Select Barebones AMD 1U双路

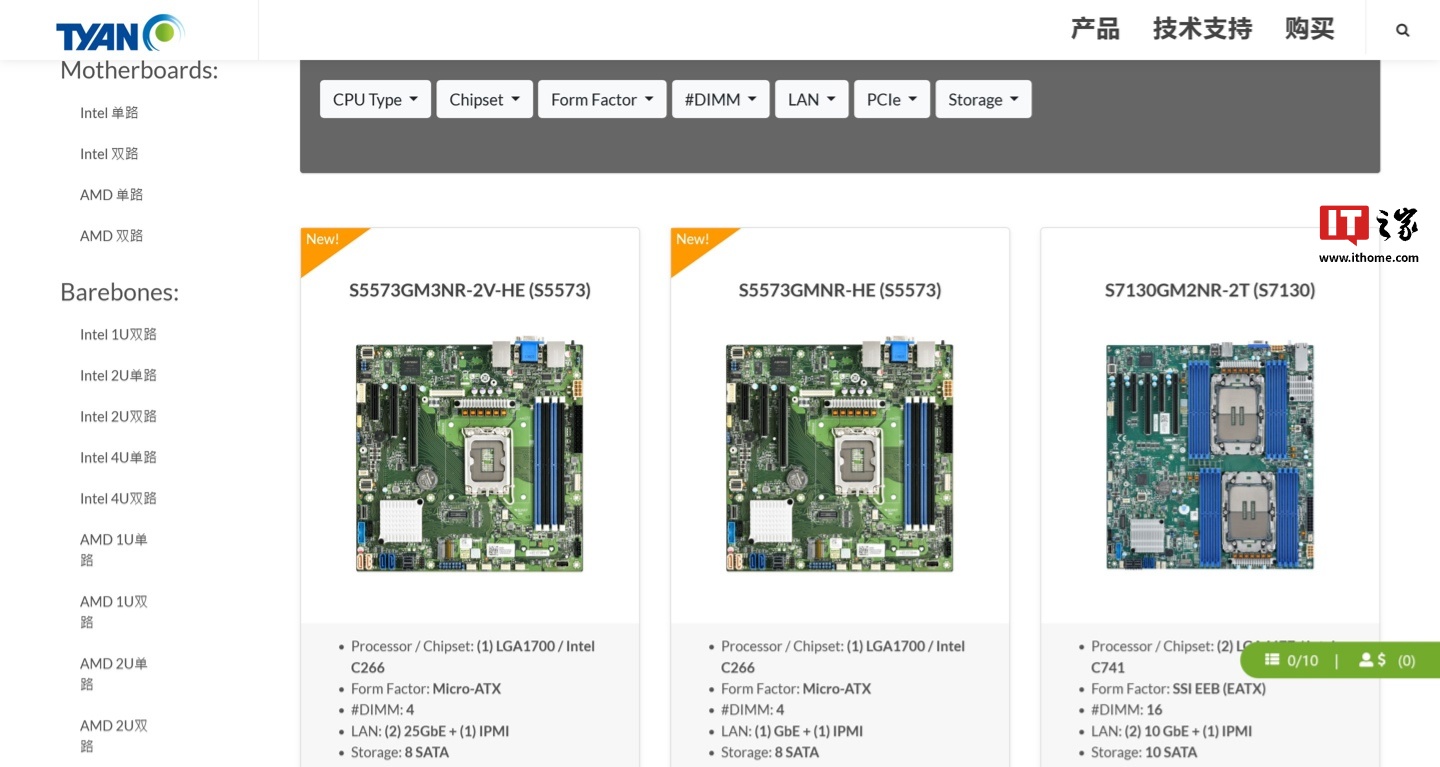tap(114, 612)
